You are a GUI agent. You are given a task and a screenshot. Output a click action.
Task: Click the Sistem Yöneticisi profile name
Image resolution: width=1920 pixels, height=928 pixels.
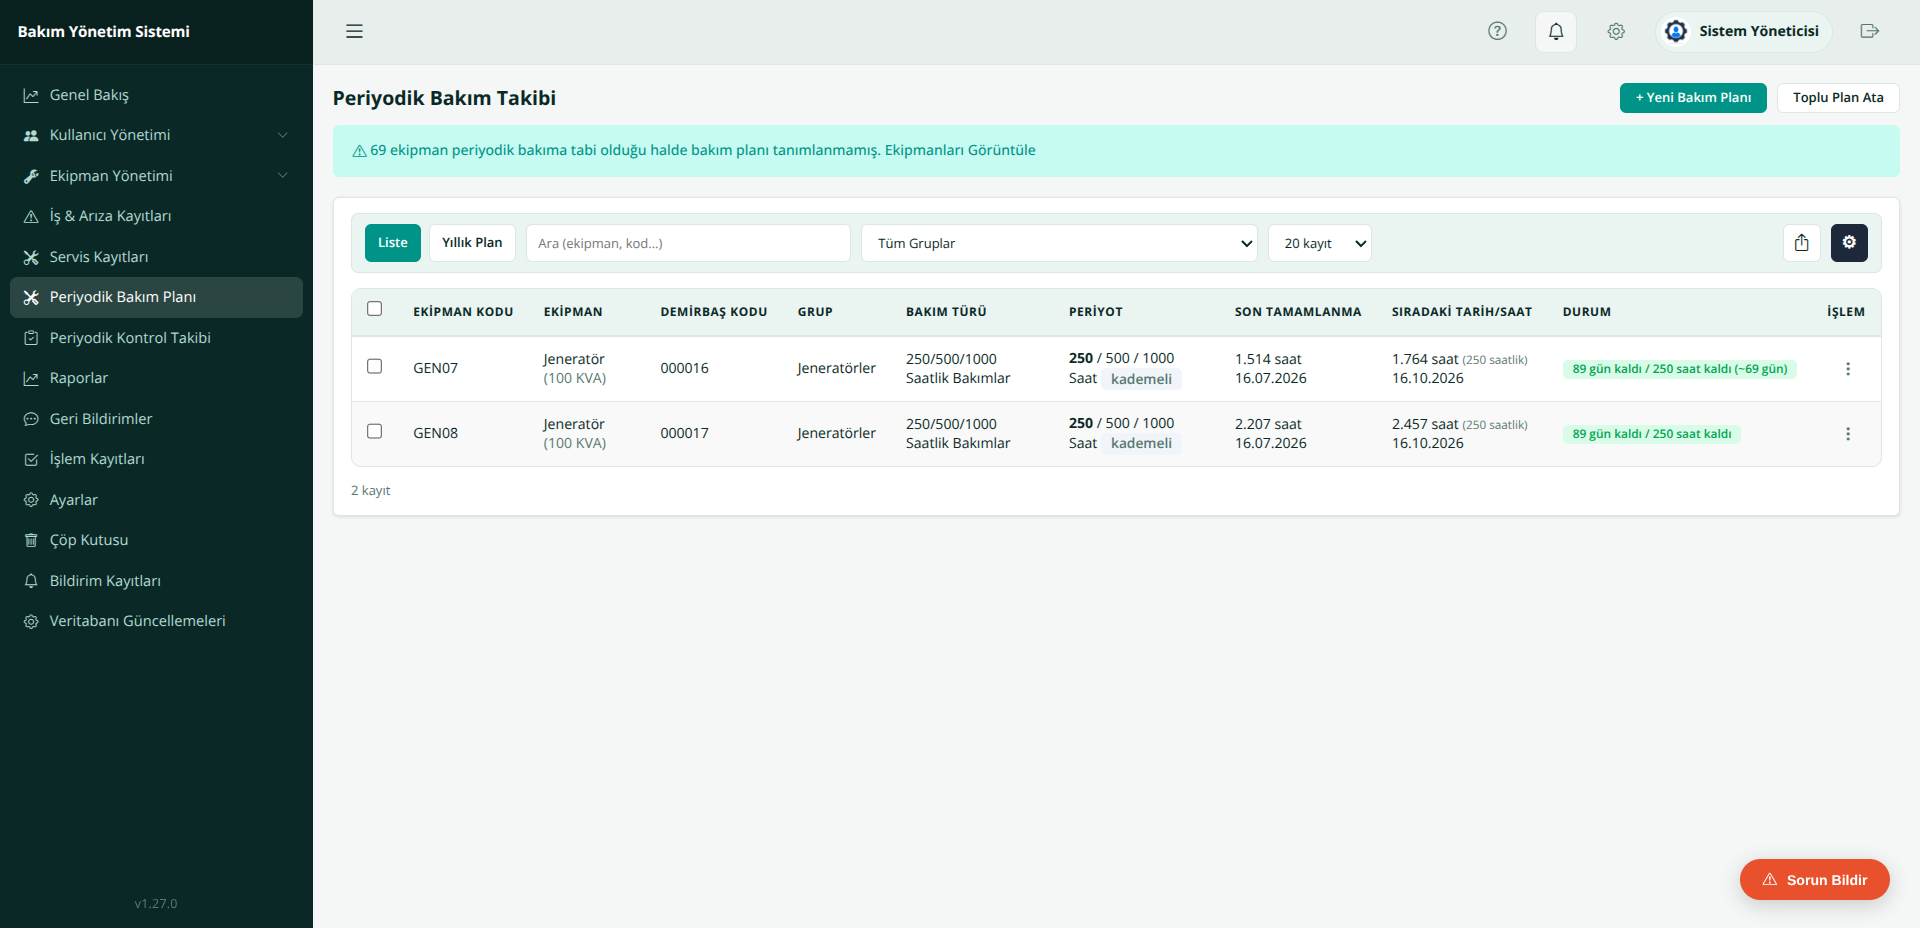(x=1759, y=31)
